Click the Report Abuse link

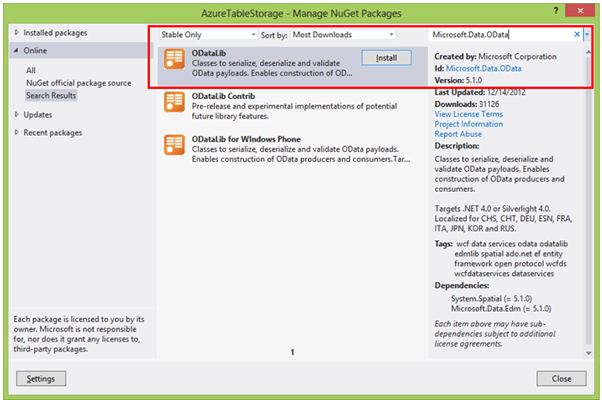click(x=459, y=134)
